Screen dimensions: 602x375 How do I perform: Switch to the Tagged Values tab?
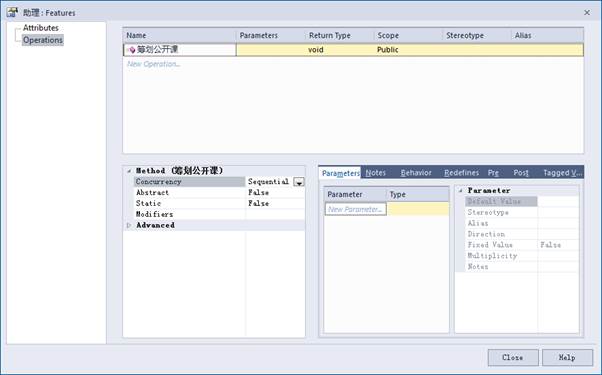[x=562, y=173]
